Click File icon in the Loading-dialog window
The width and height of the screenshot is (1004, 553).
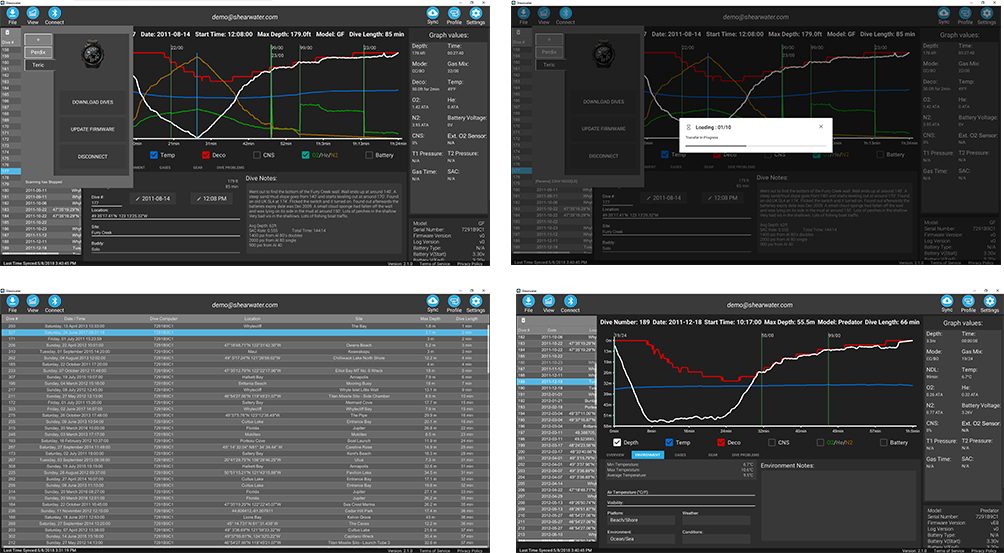(524, 12)
